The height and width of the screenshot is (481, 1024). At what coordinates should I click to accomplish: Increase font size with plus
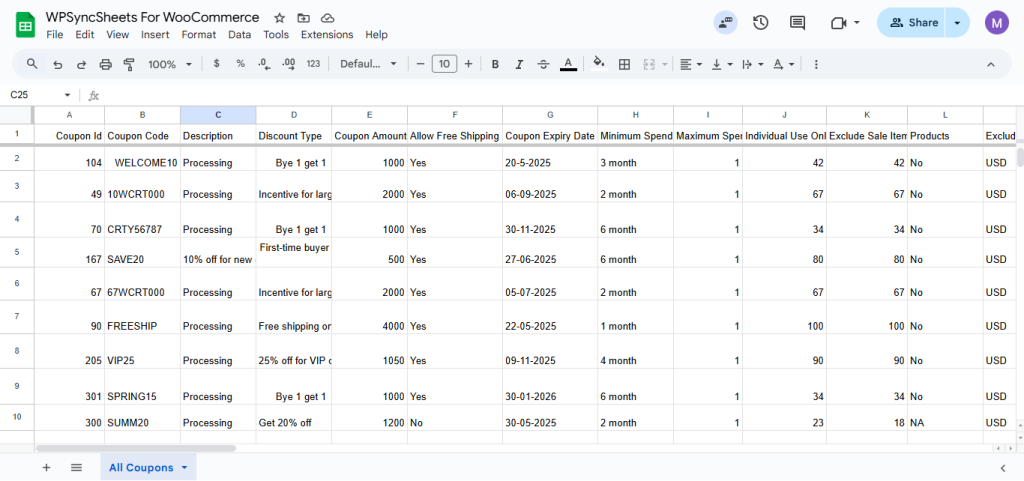pos(468,64)
